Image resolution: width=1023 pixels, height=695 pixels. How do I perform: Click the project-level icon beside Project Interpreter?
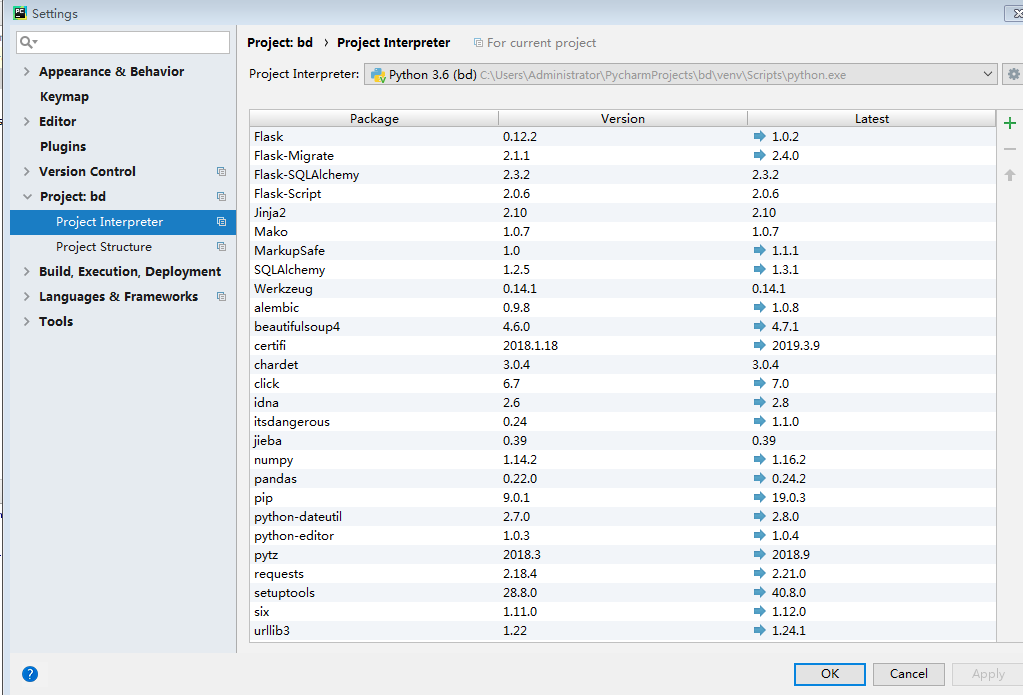click(221, 222)
